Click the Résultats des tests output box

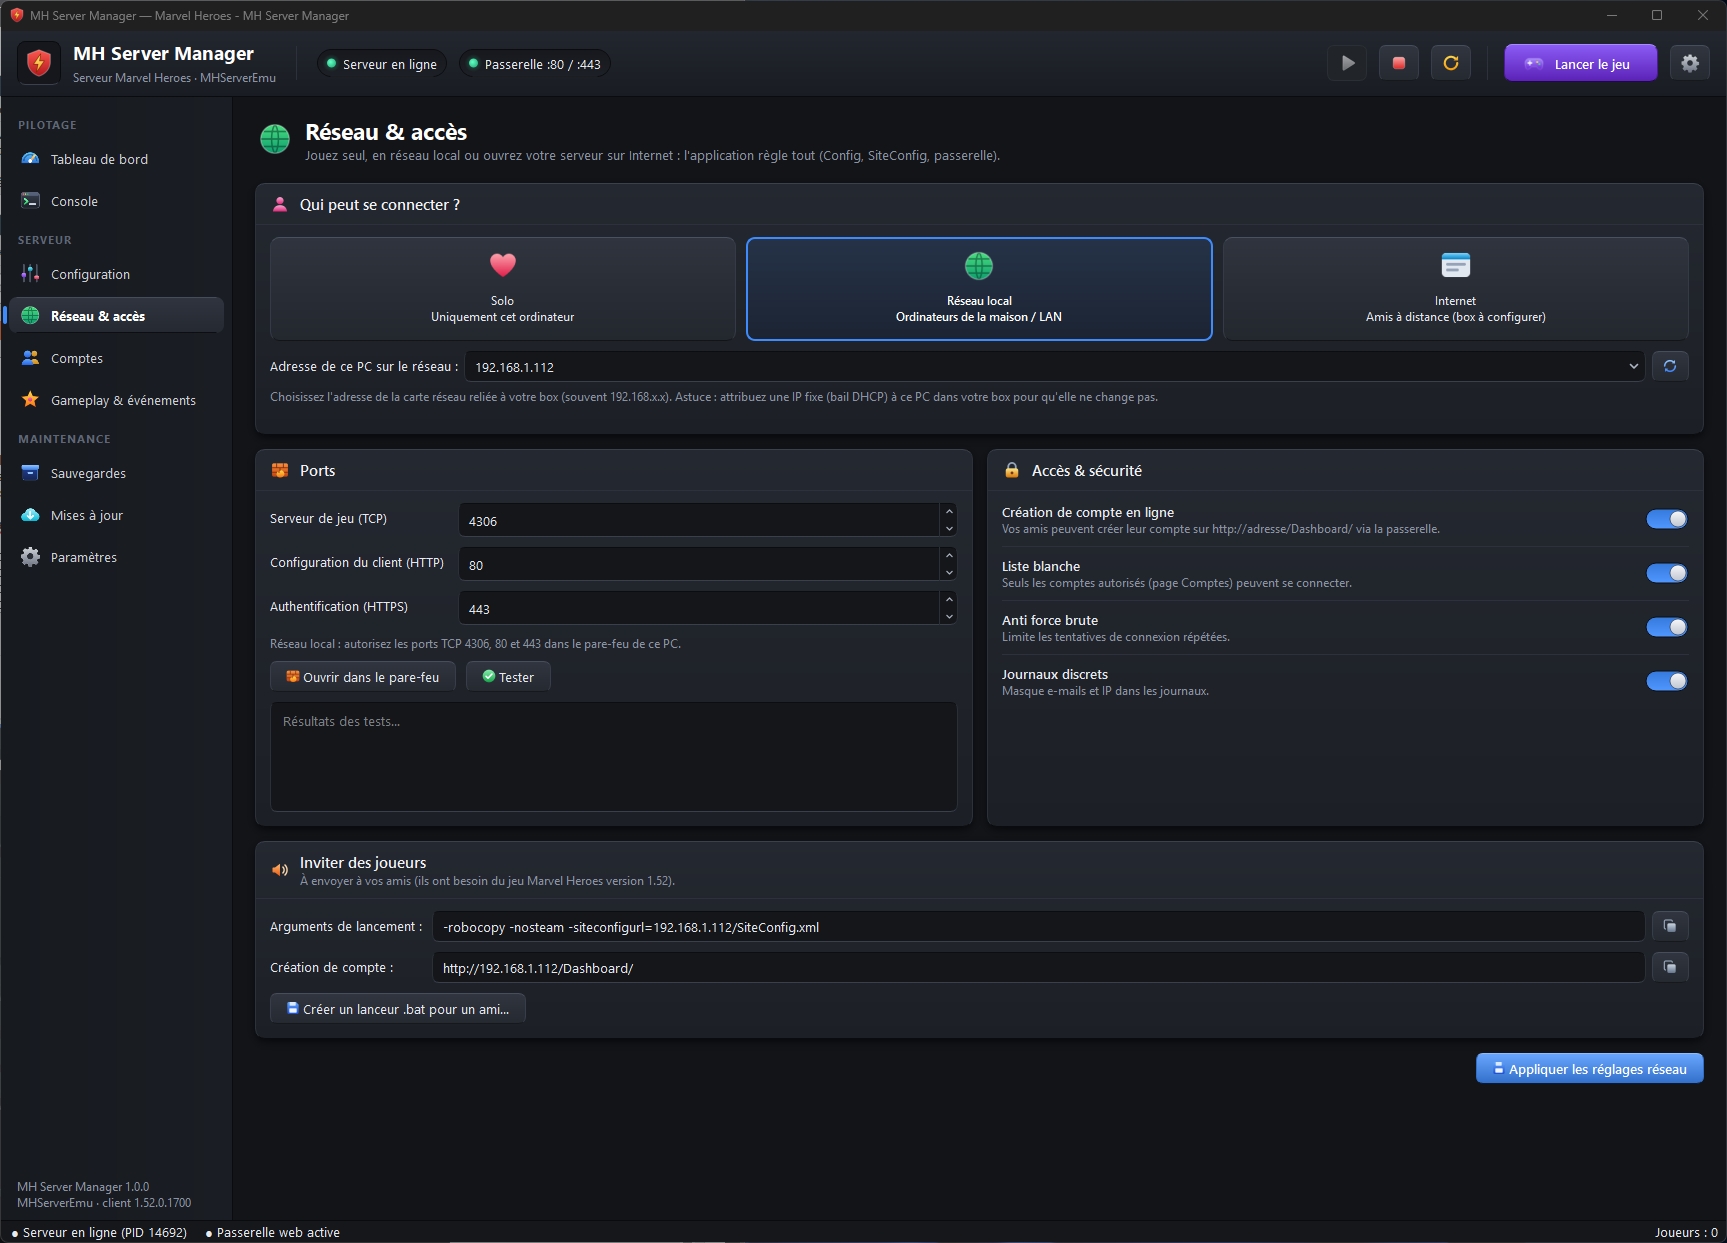pyautogui.click(x=613, y=756)
